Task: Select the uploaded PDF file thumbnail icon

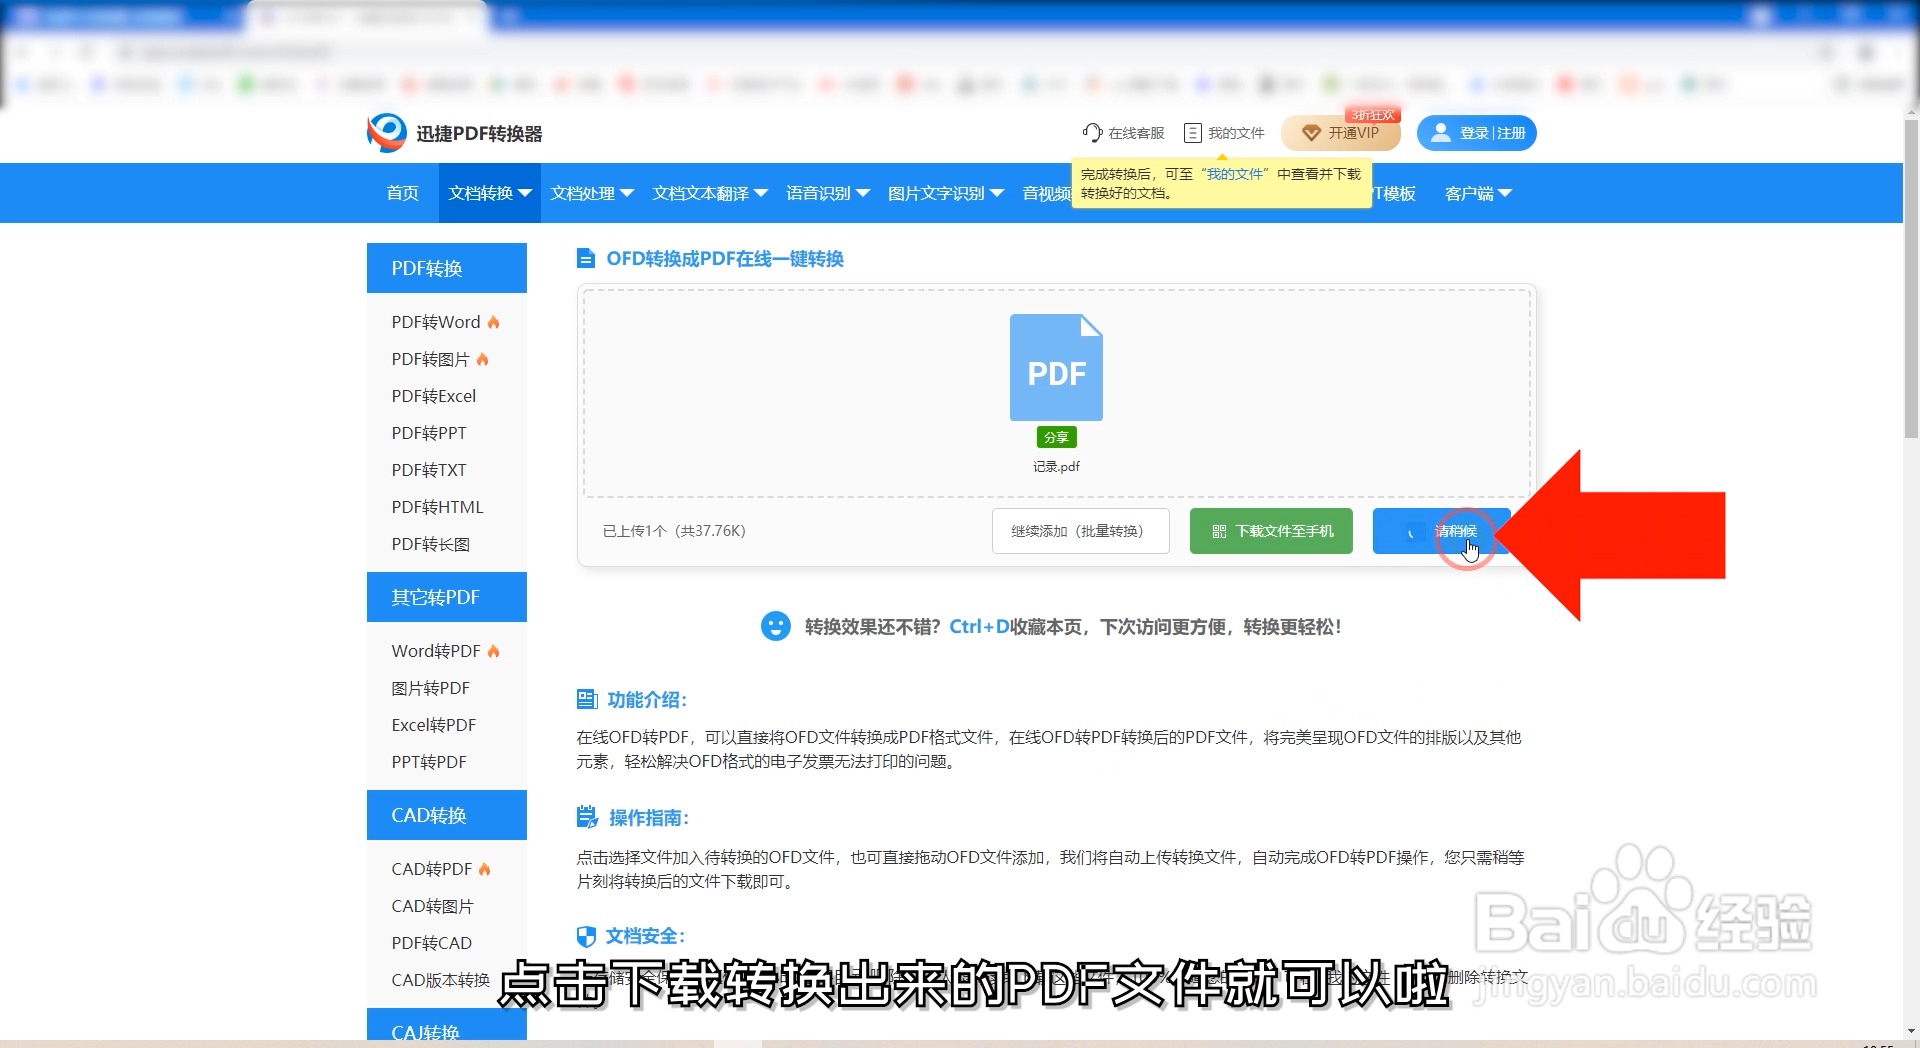Action: (x=1056, y=367)
